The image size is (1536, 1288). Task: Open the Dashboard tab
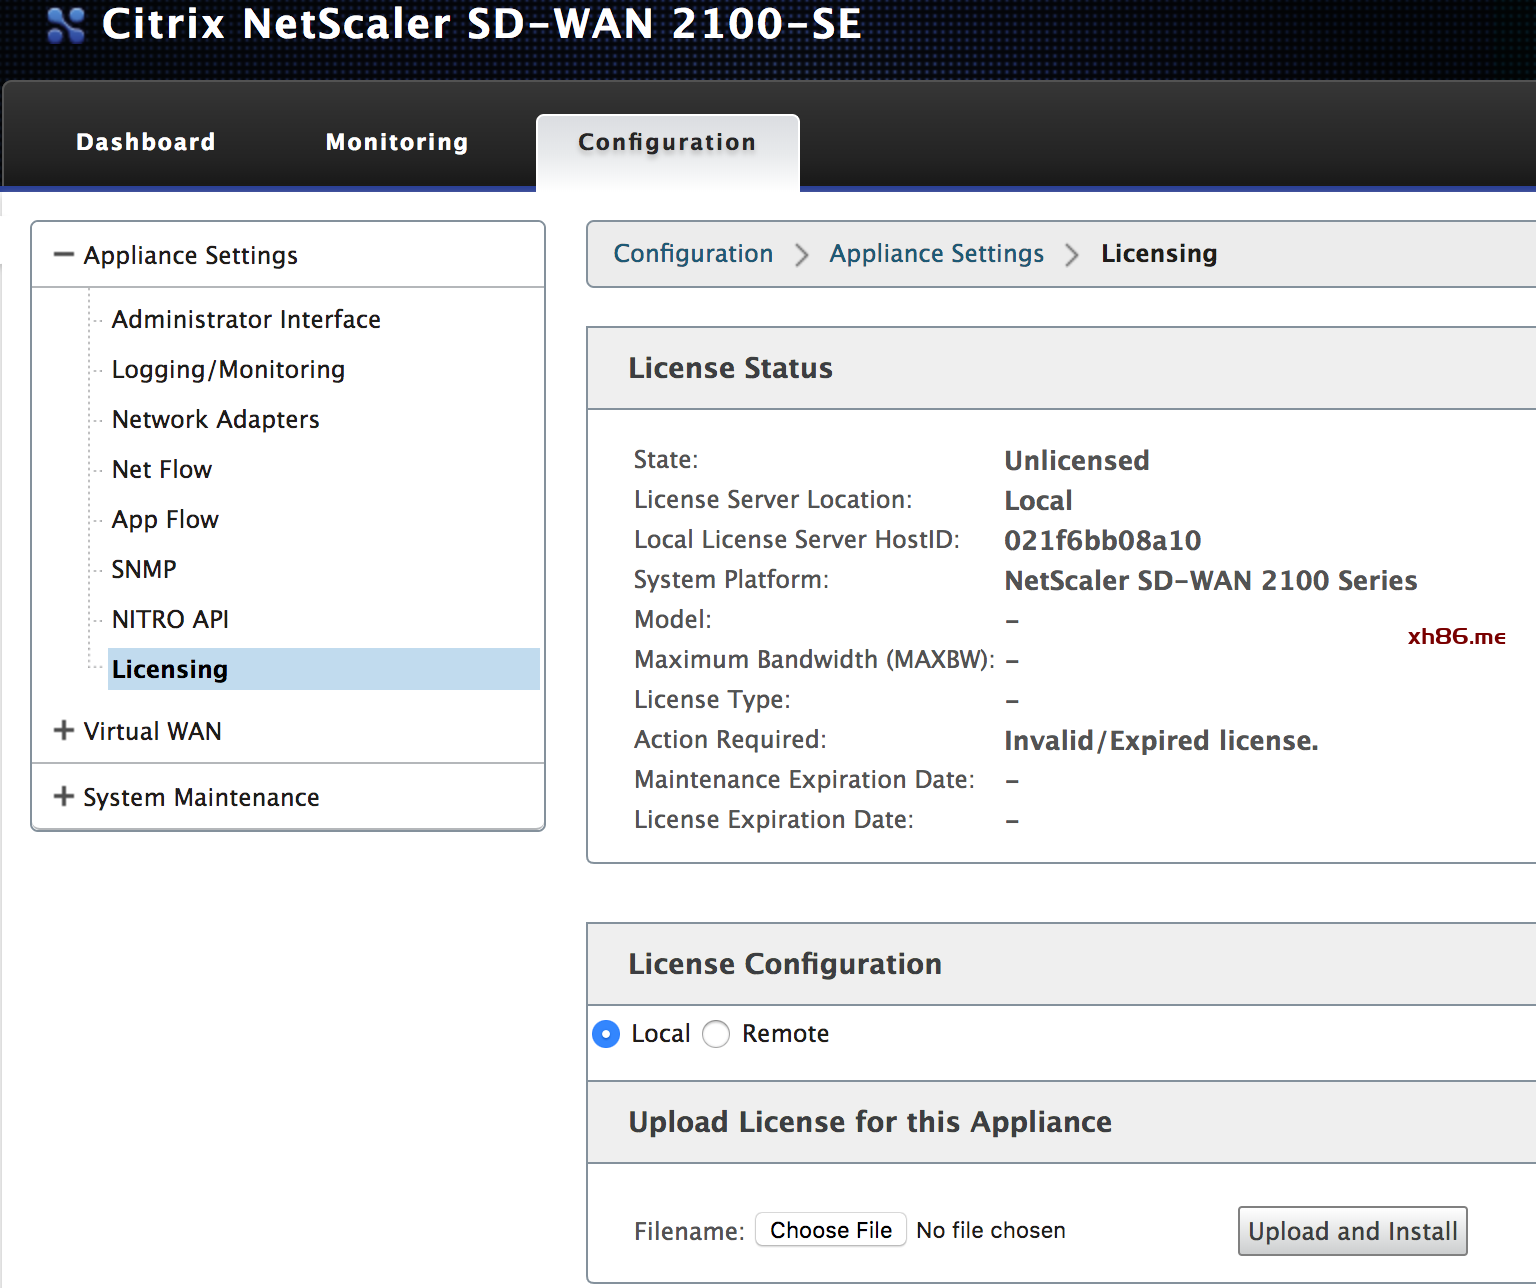click(x=146, y=142)
